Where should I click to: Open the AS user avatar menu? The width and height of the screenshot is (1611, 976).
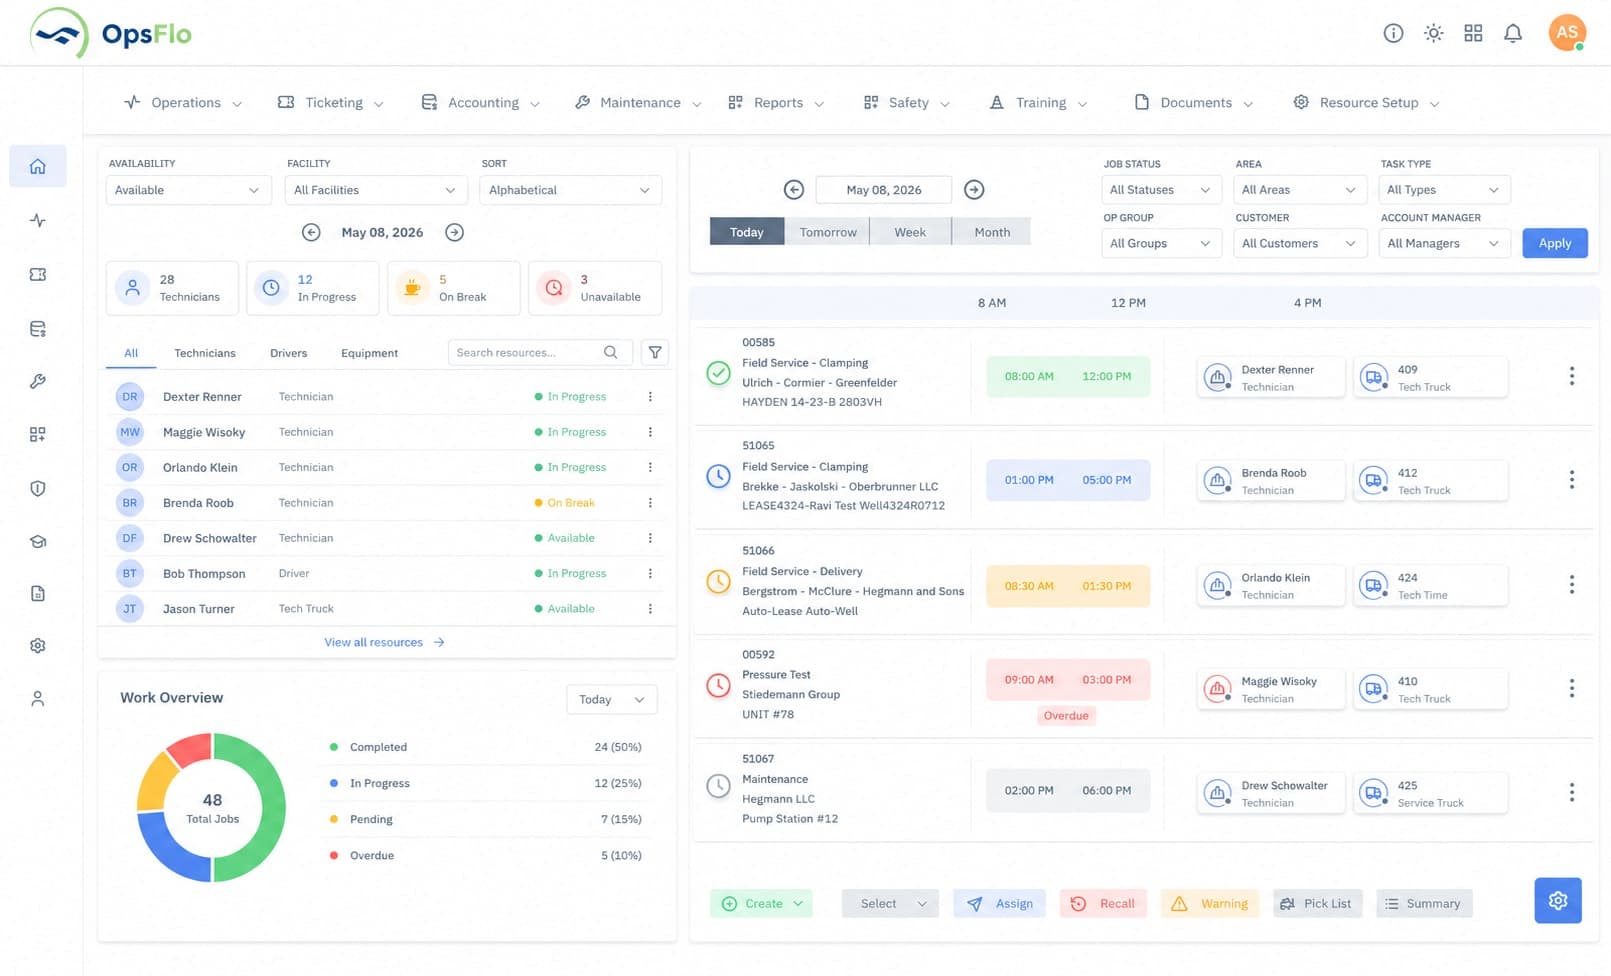click(x=1567, y=32)
